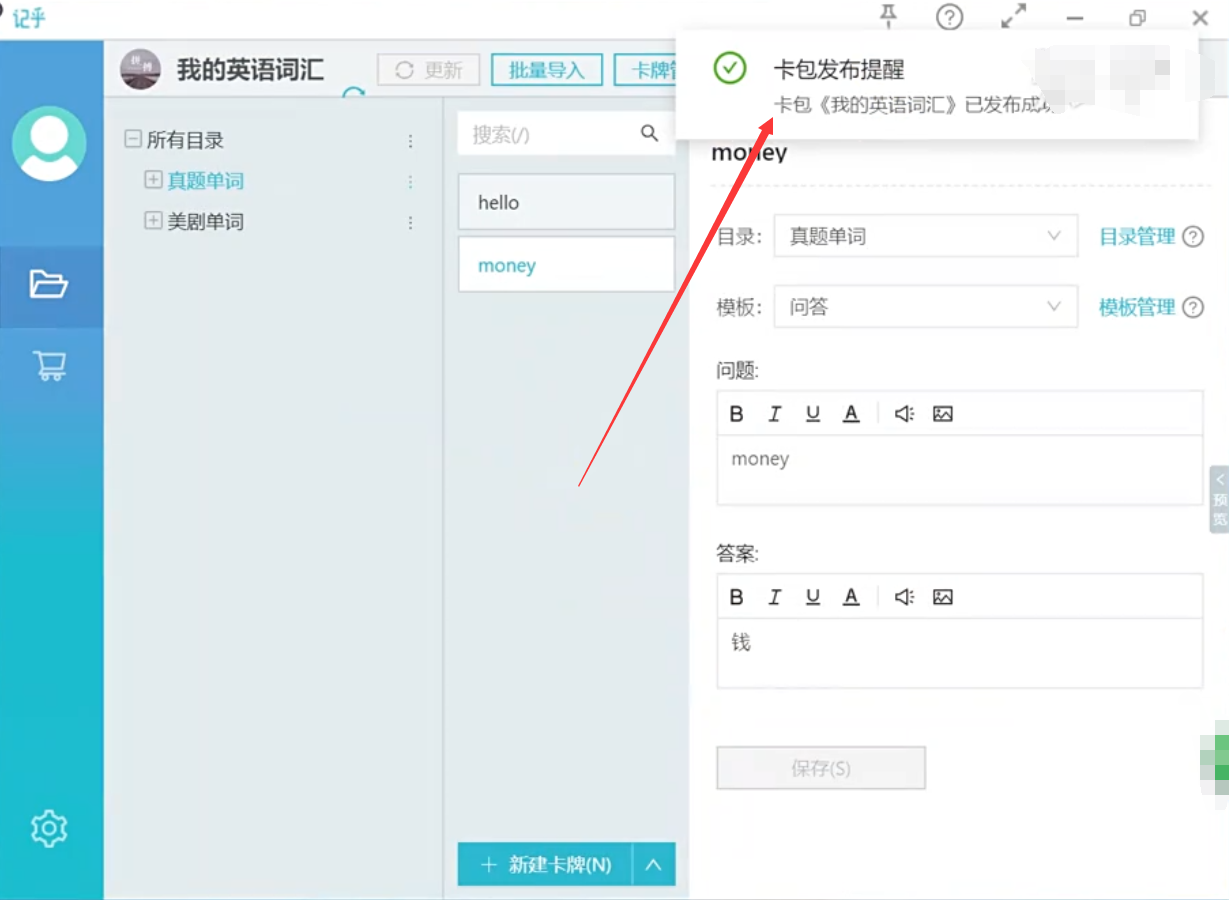Open the arrow menu beside 新建卡牌
The height and width of the screenshot is (900, 1229).
[654, 865]
